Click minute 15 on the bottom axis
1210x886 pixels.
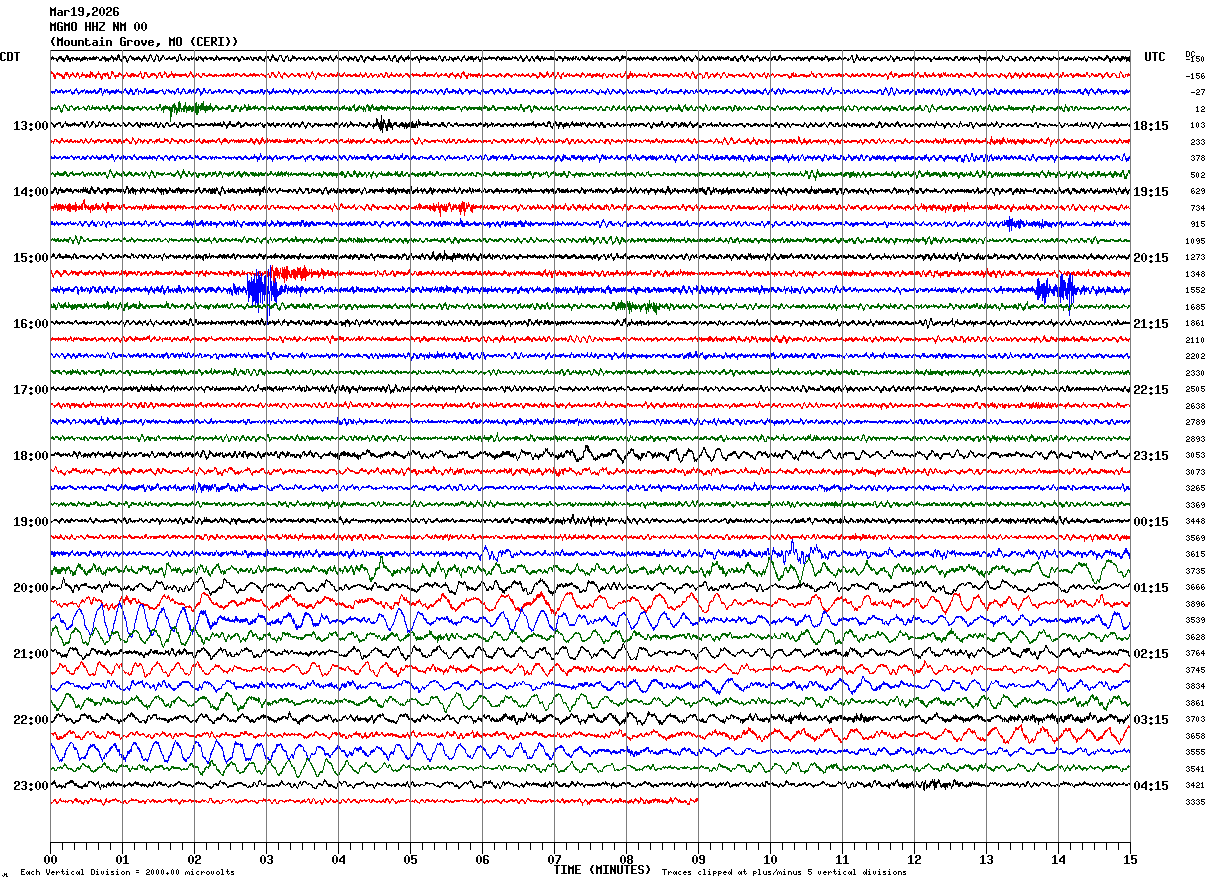1130,859
